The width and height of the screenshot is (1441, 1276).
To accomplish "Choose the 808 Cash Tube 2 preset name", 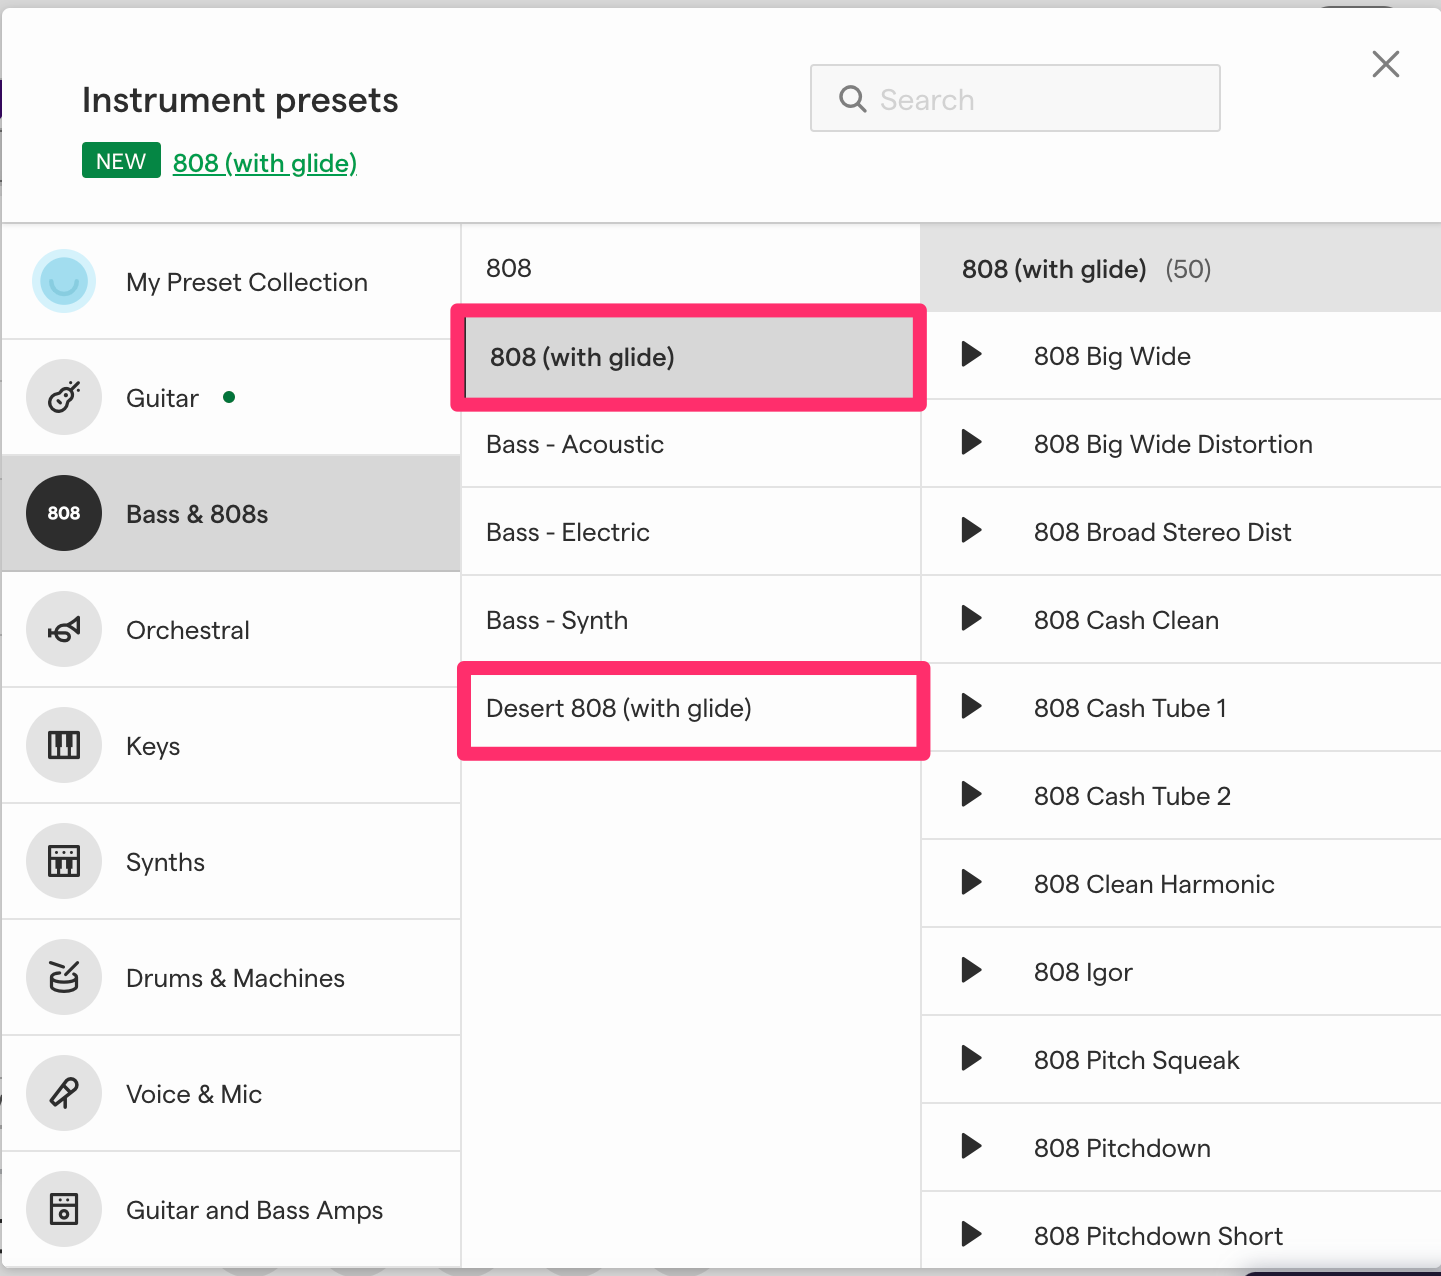I will [x=1132, y=796].
